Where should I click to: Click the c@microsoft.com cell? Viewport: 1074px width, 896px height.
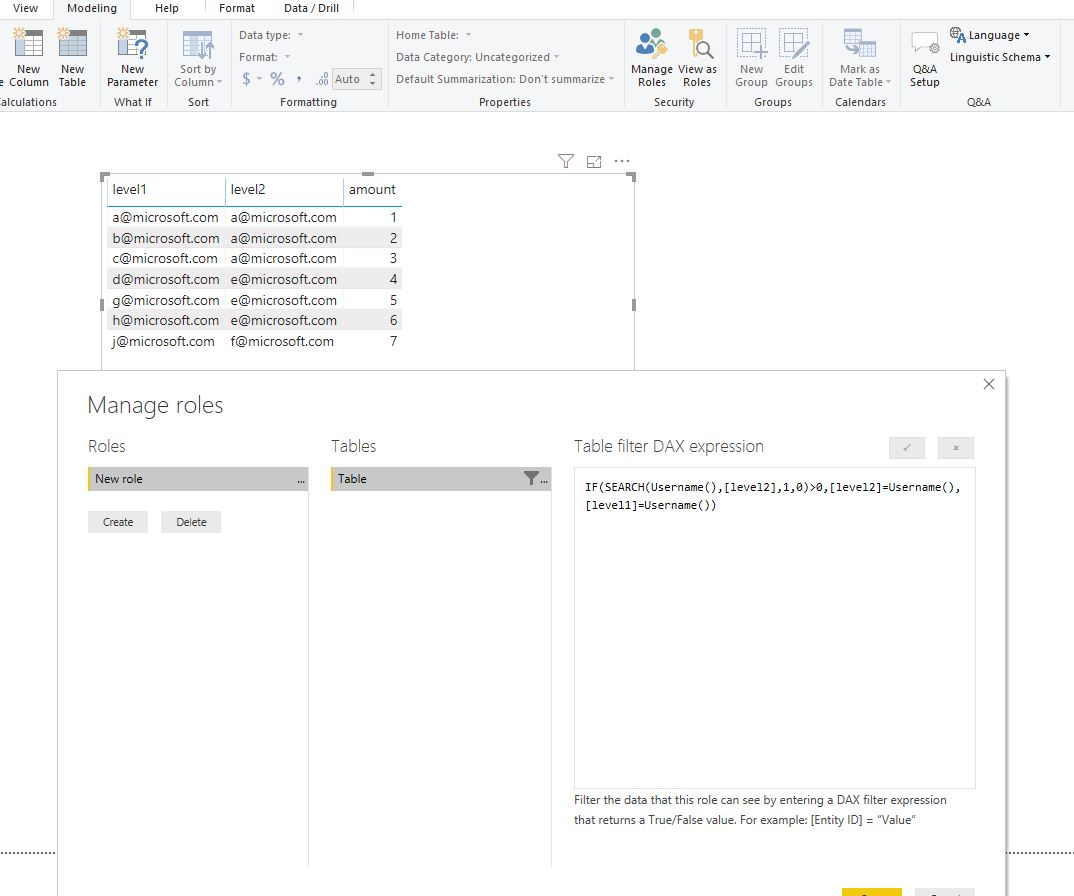[165, 258]
